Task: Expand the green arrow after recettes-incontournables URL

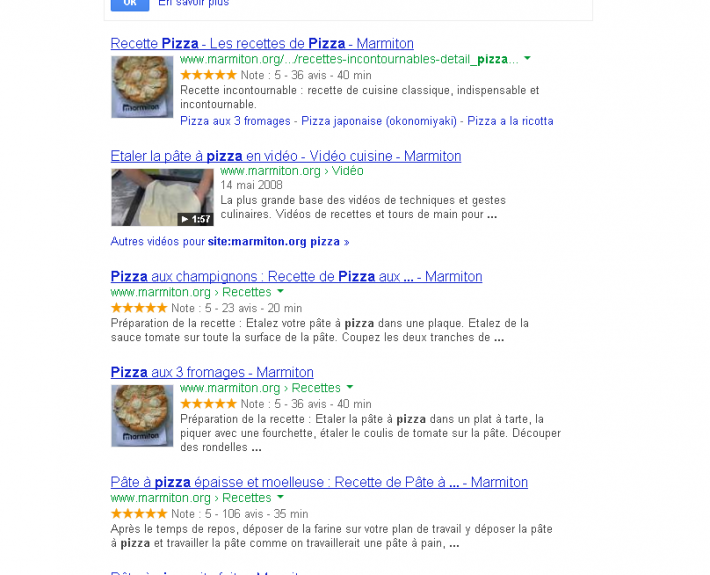Action: tap(527, 58)
